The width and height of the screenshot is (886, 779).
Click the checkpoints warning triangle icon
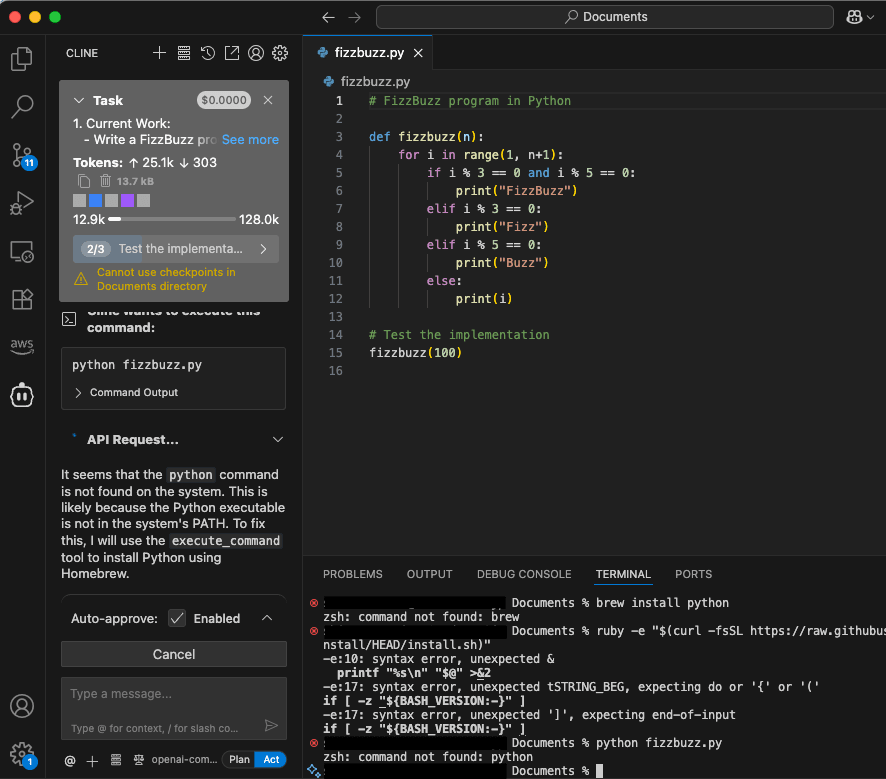pos(81,279)
